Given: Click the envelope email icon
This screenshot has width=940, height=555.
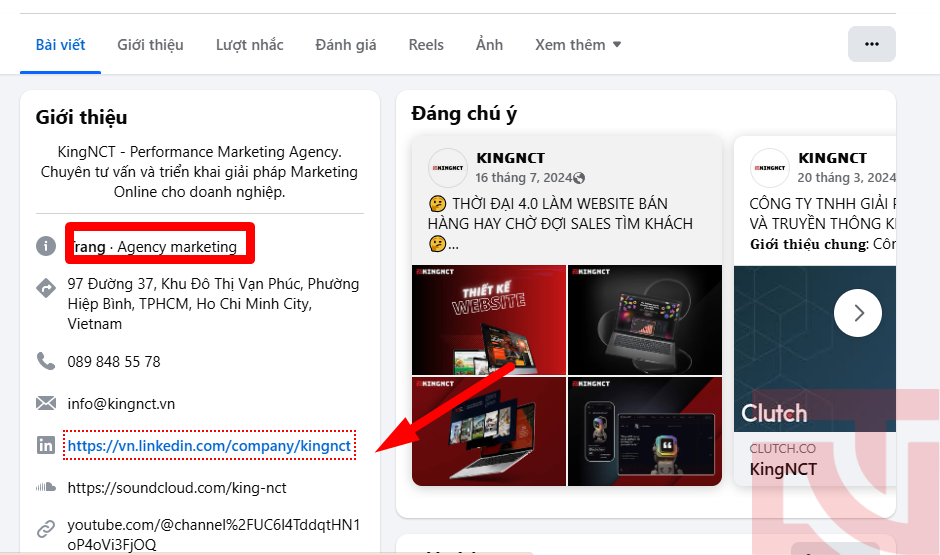Looking at the screenshot, I should click(46, 403).
